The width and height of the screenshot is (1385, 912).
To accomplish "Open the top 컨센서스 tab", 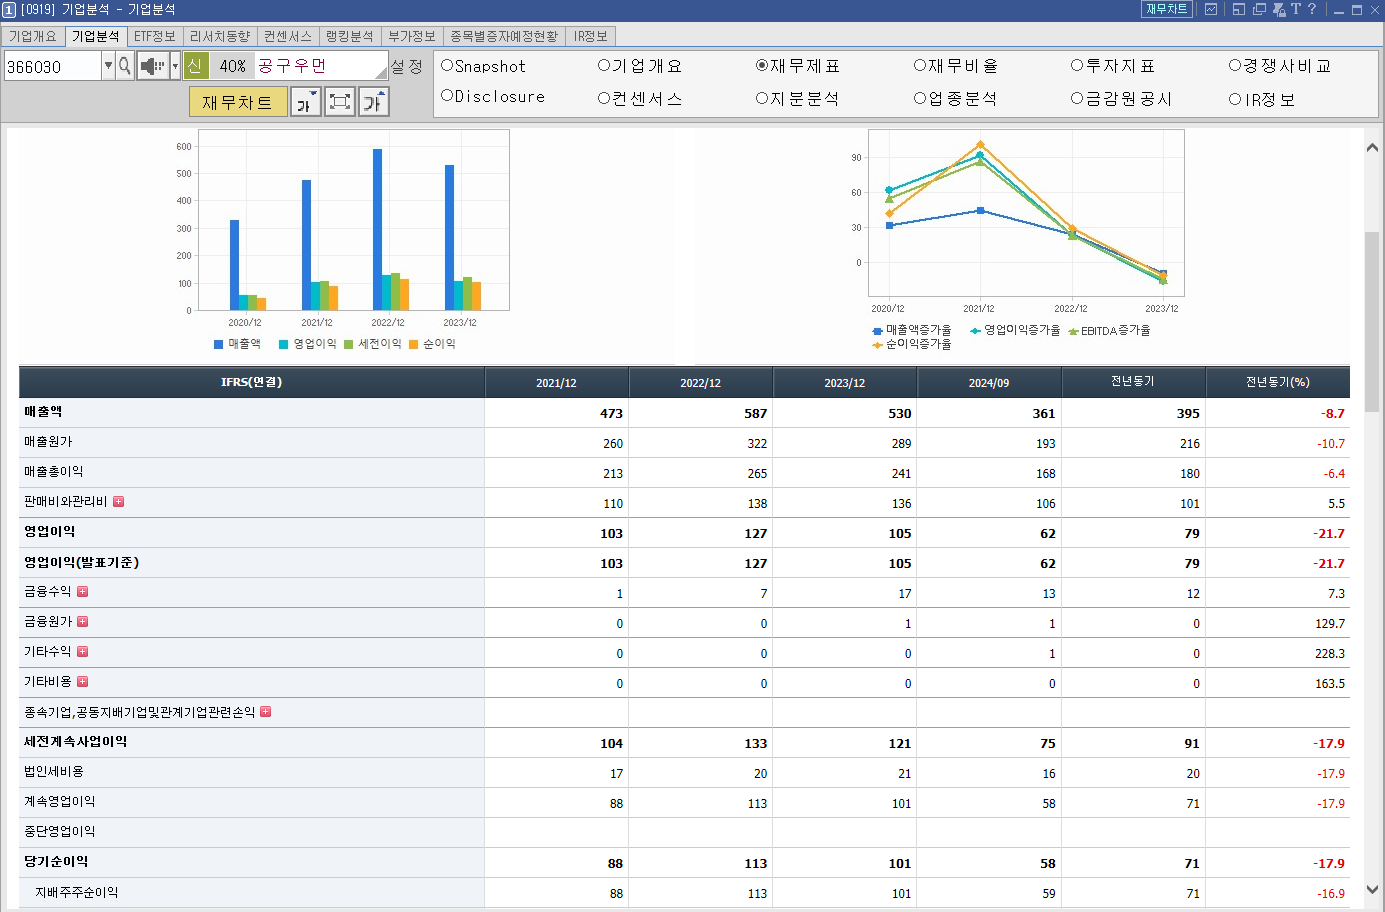I will coord(288,36).
